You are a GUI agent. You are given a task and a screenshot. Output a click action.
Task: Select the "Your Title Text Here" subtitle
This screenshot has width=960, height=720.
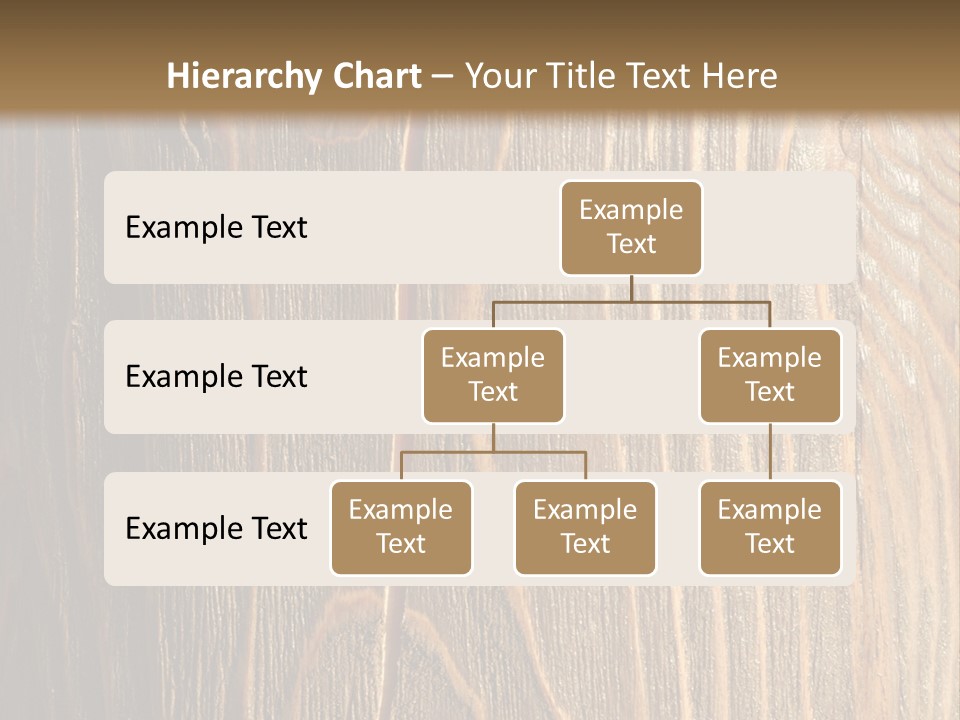pyautogui.click(x=621, y=76)
